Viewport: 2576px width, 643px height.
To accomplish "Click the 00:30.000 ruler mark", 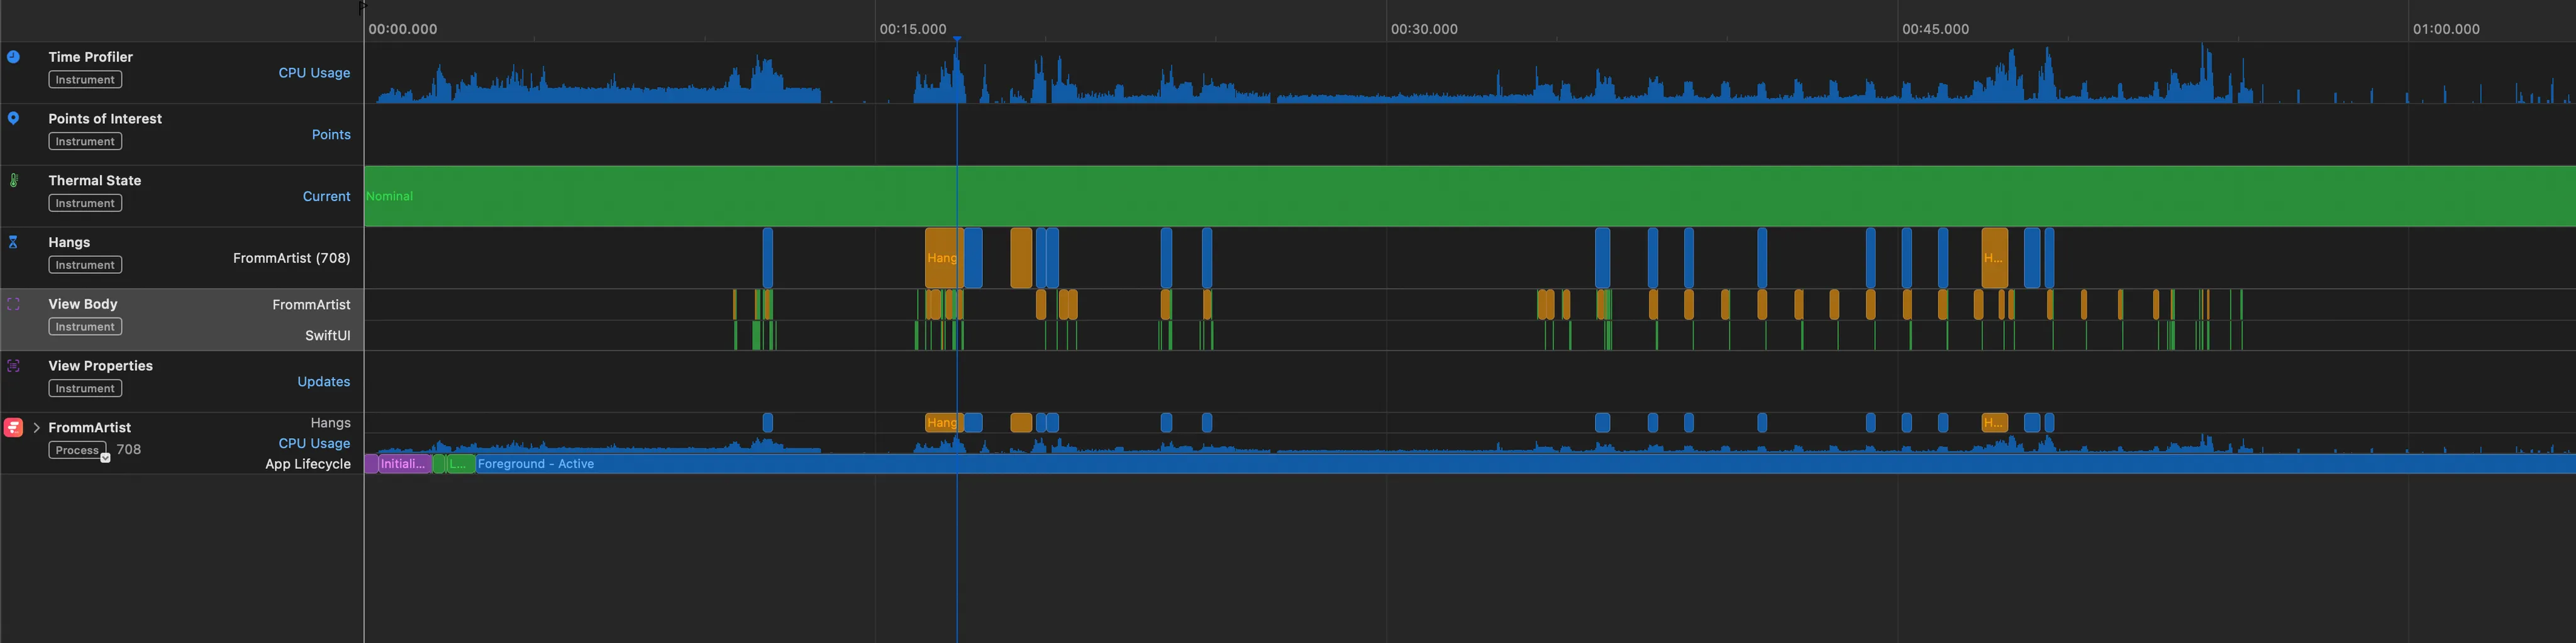I will point(1424,29).
